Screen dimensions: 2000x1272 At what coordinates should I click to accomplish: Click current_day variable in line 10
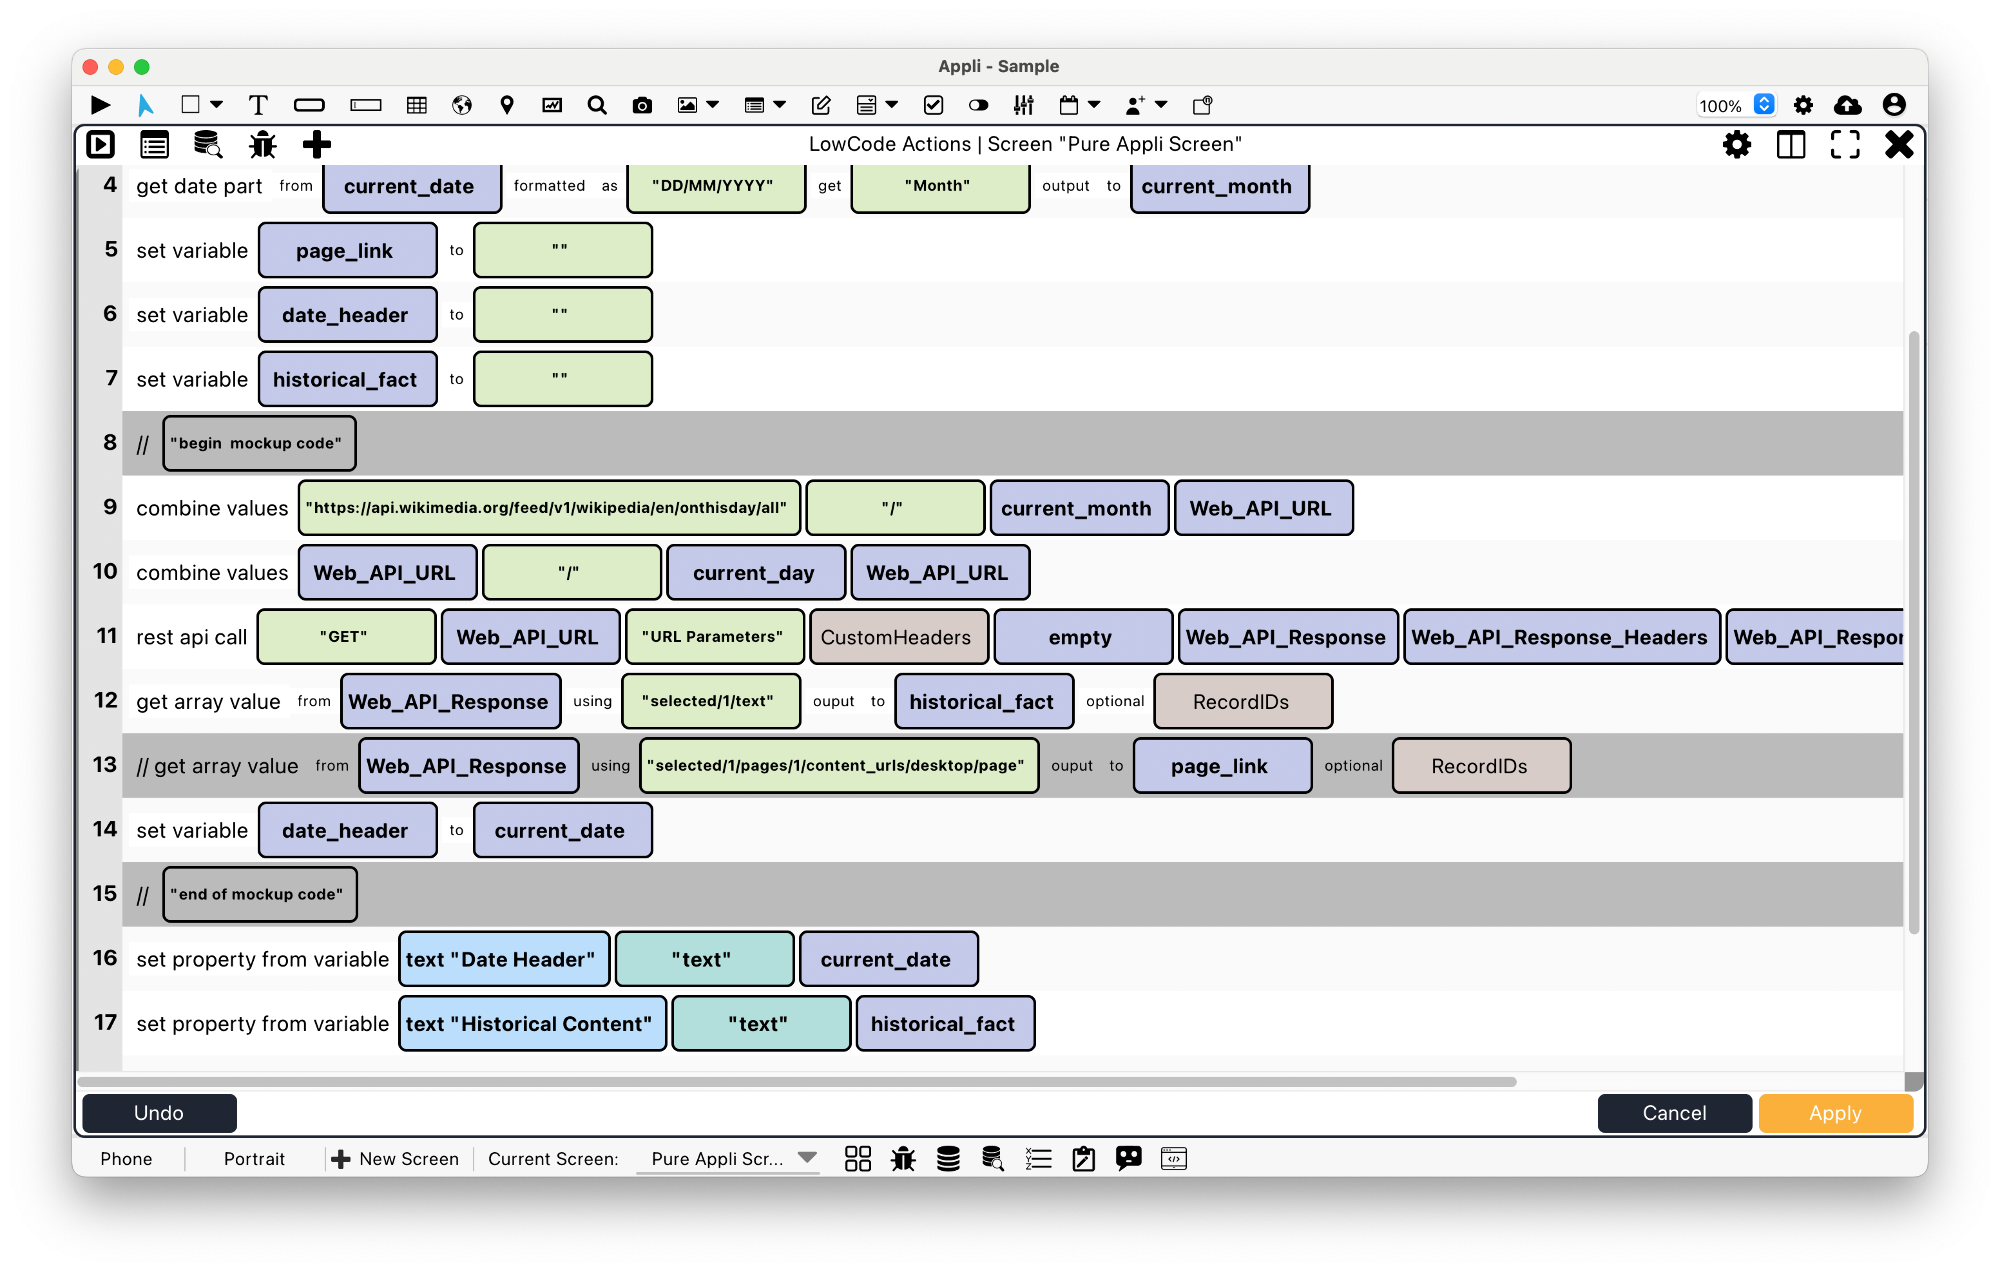(x=756, y=573)
